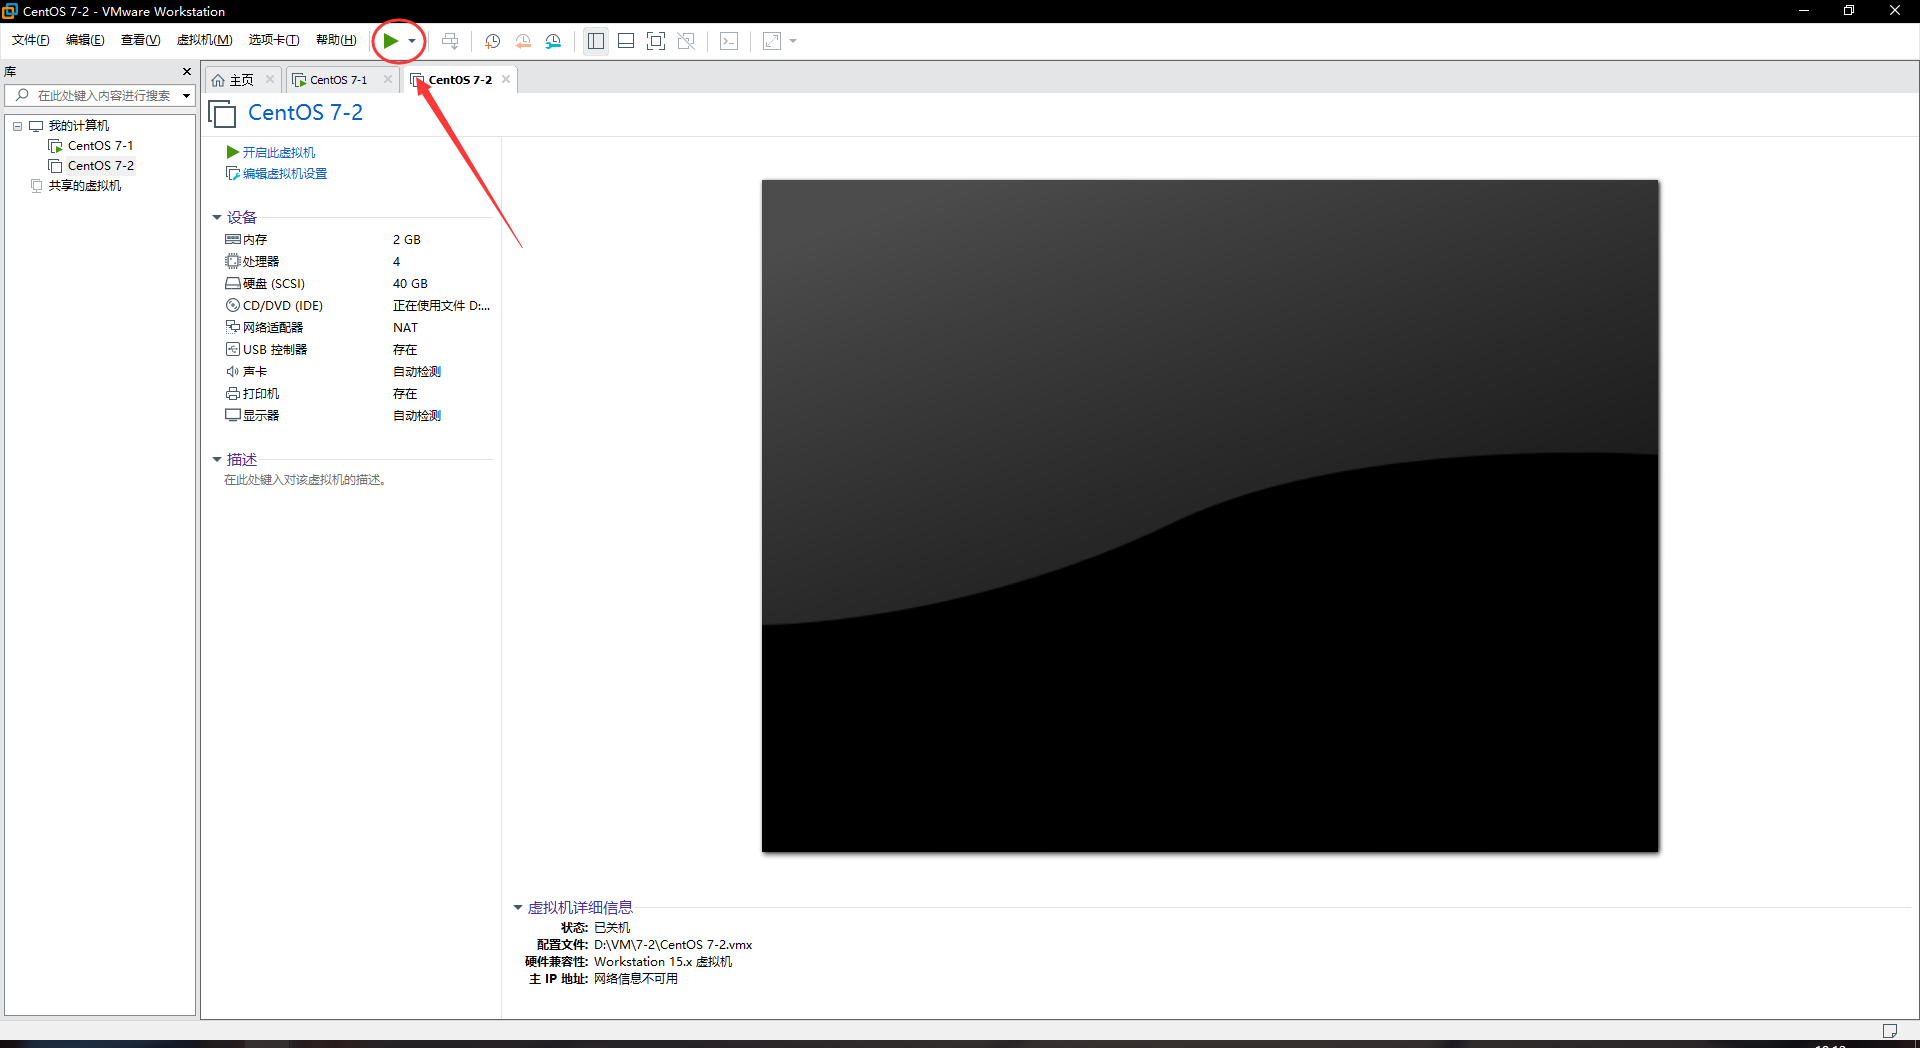Revert to snapshot using the clock-arrow icon

[x=523, y=41]
